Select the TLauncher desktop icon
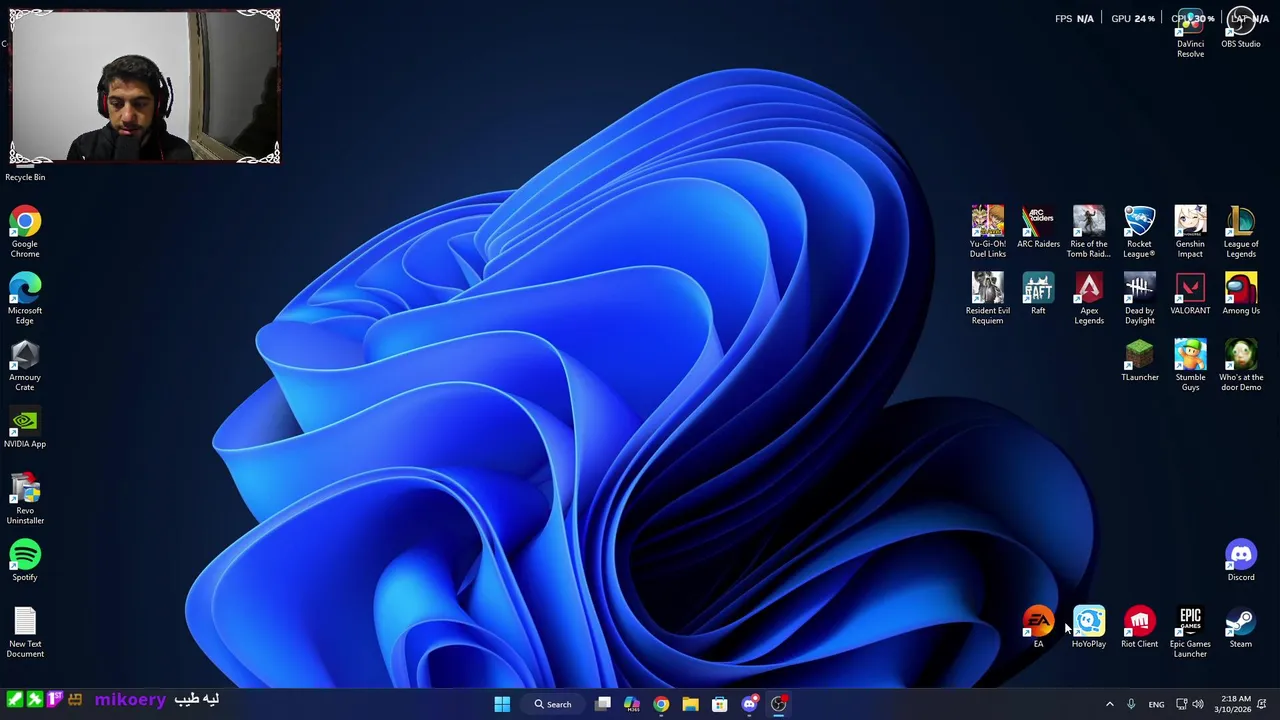 [x=1139, y=361]
